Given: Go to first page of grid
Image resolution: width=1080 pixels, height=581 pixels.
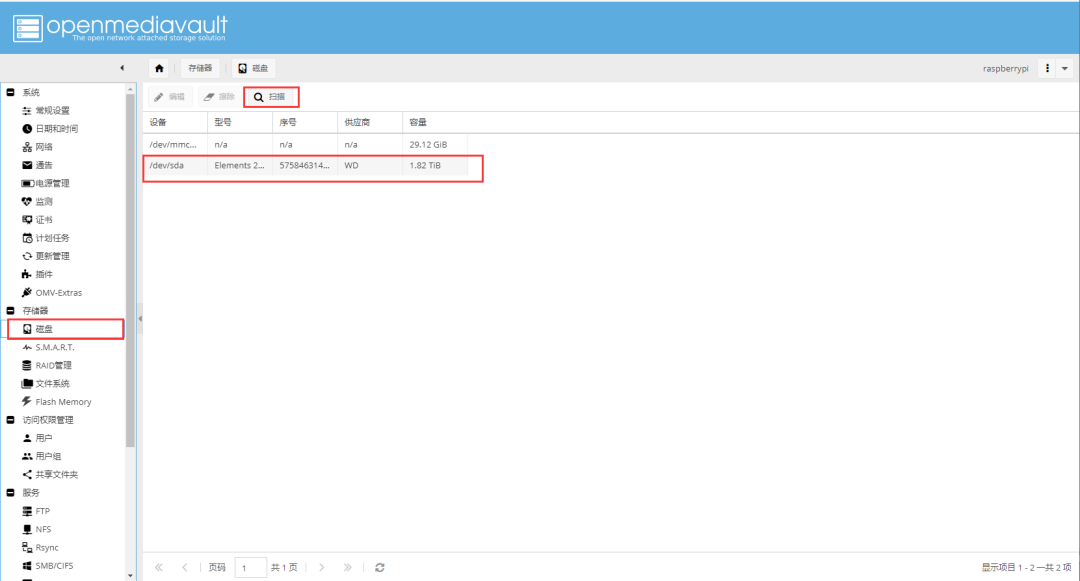Looking at the screenshot, I should pos(158,567).
